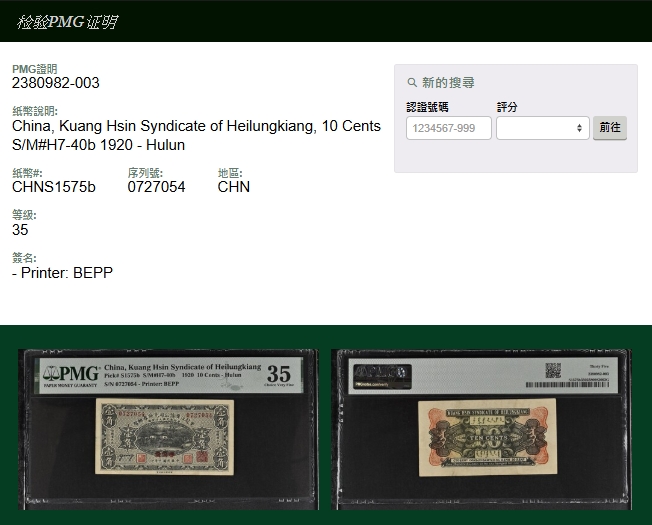This screenshot has height=525, width=652.
Task: Click the region value CHN
Action: (x=233, y=187)
